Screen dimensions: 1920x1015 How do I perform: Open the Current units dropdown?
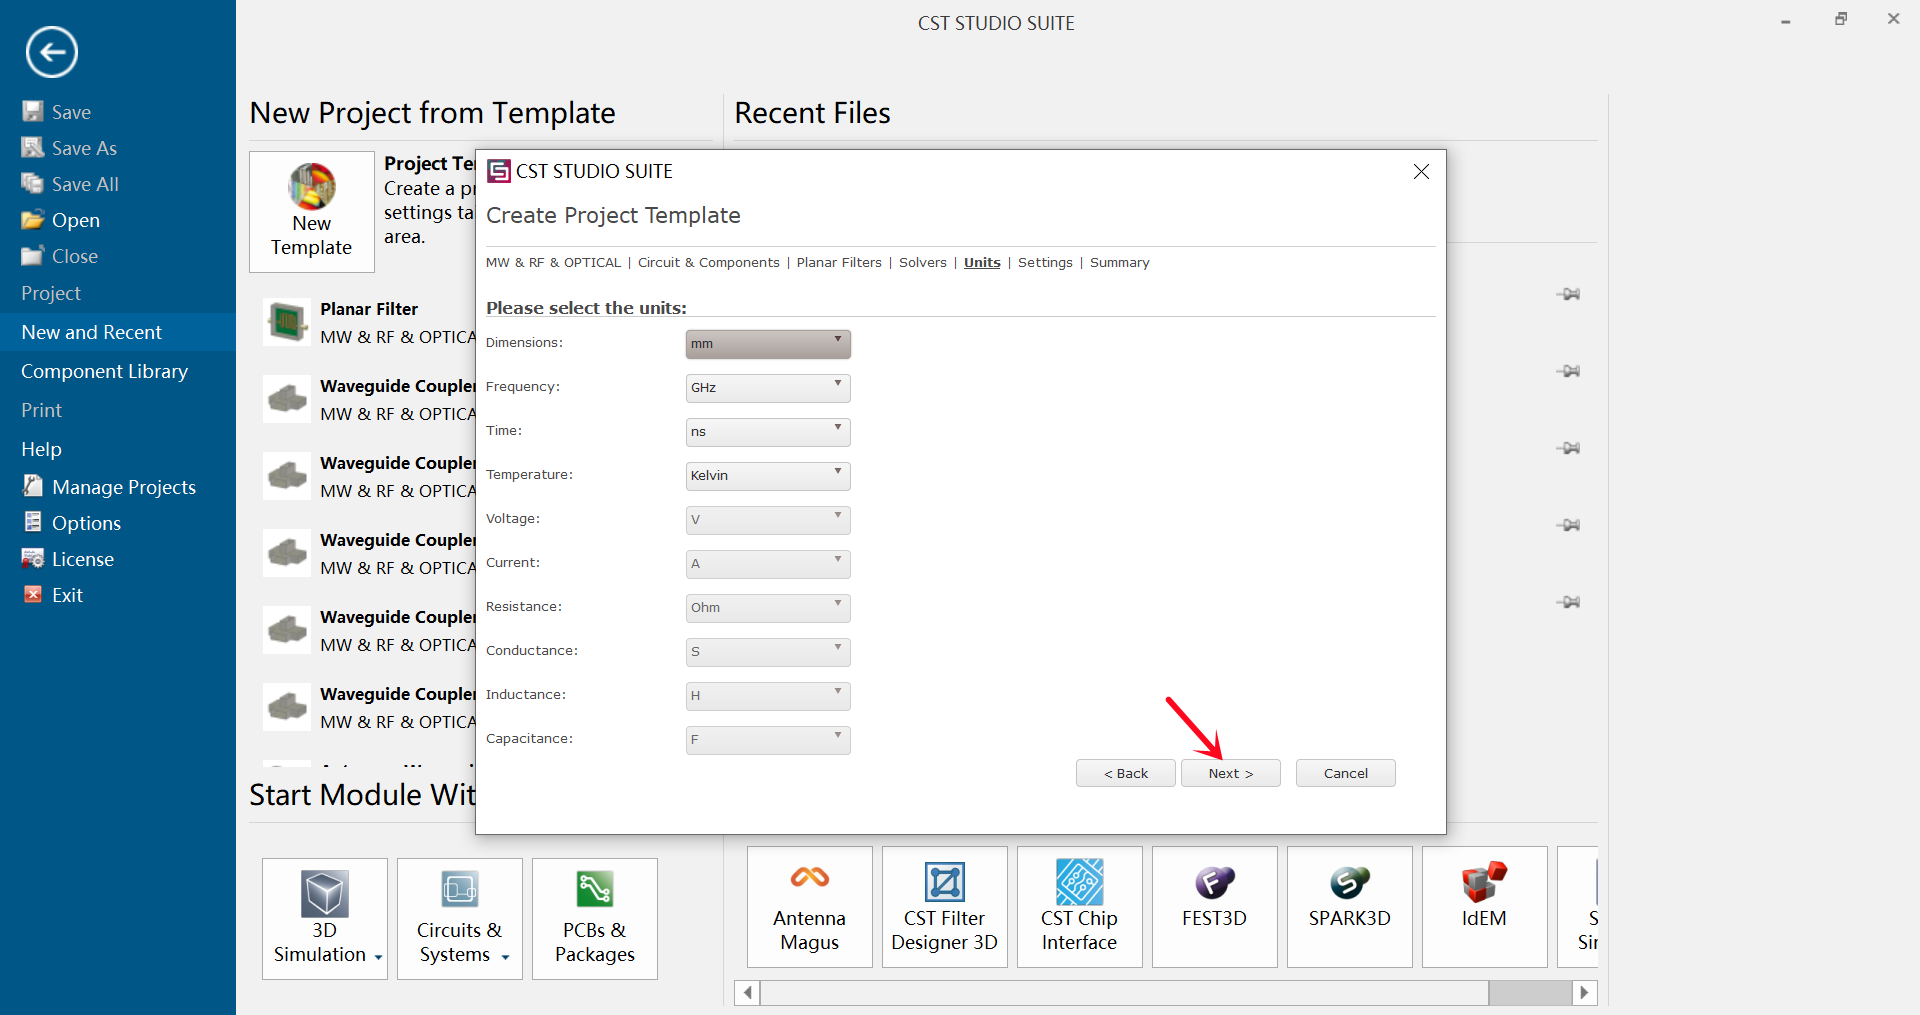768,564
